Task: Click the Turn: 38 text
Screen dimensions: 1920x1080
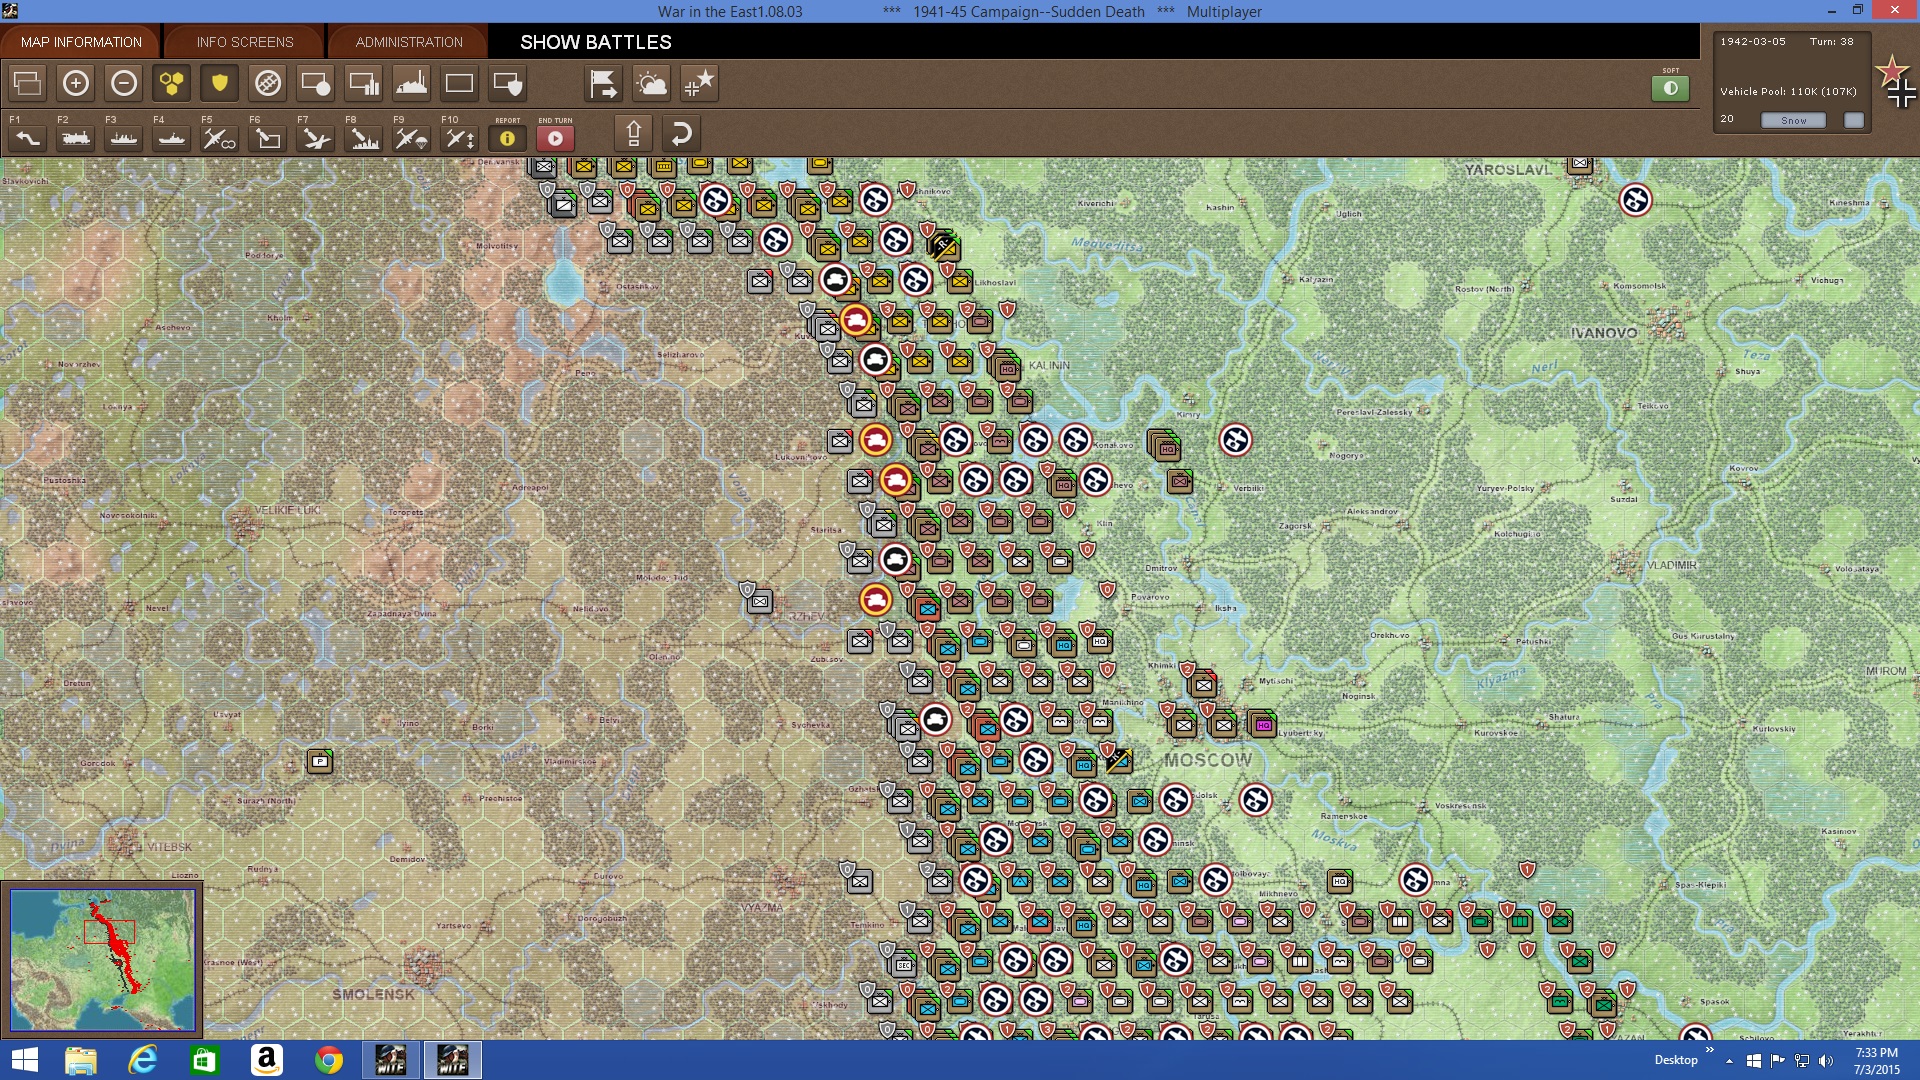Action: pos(1831,42)
